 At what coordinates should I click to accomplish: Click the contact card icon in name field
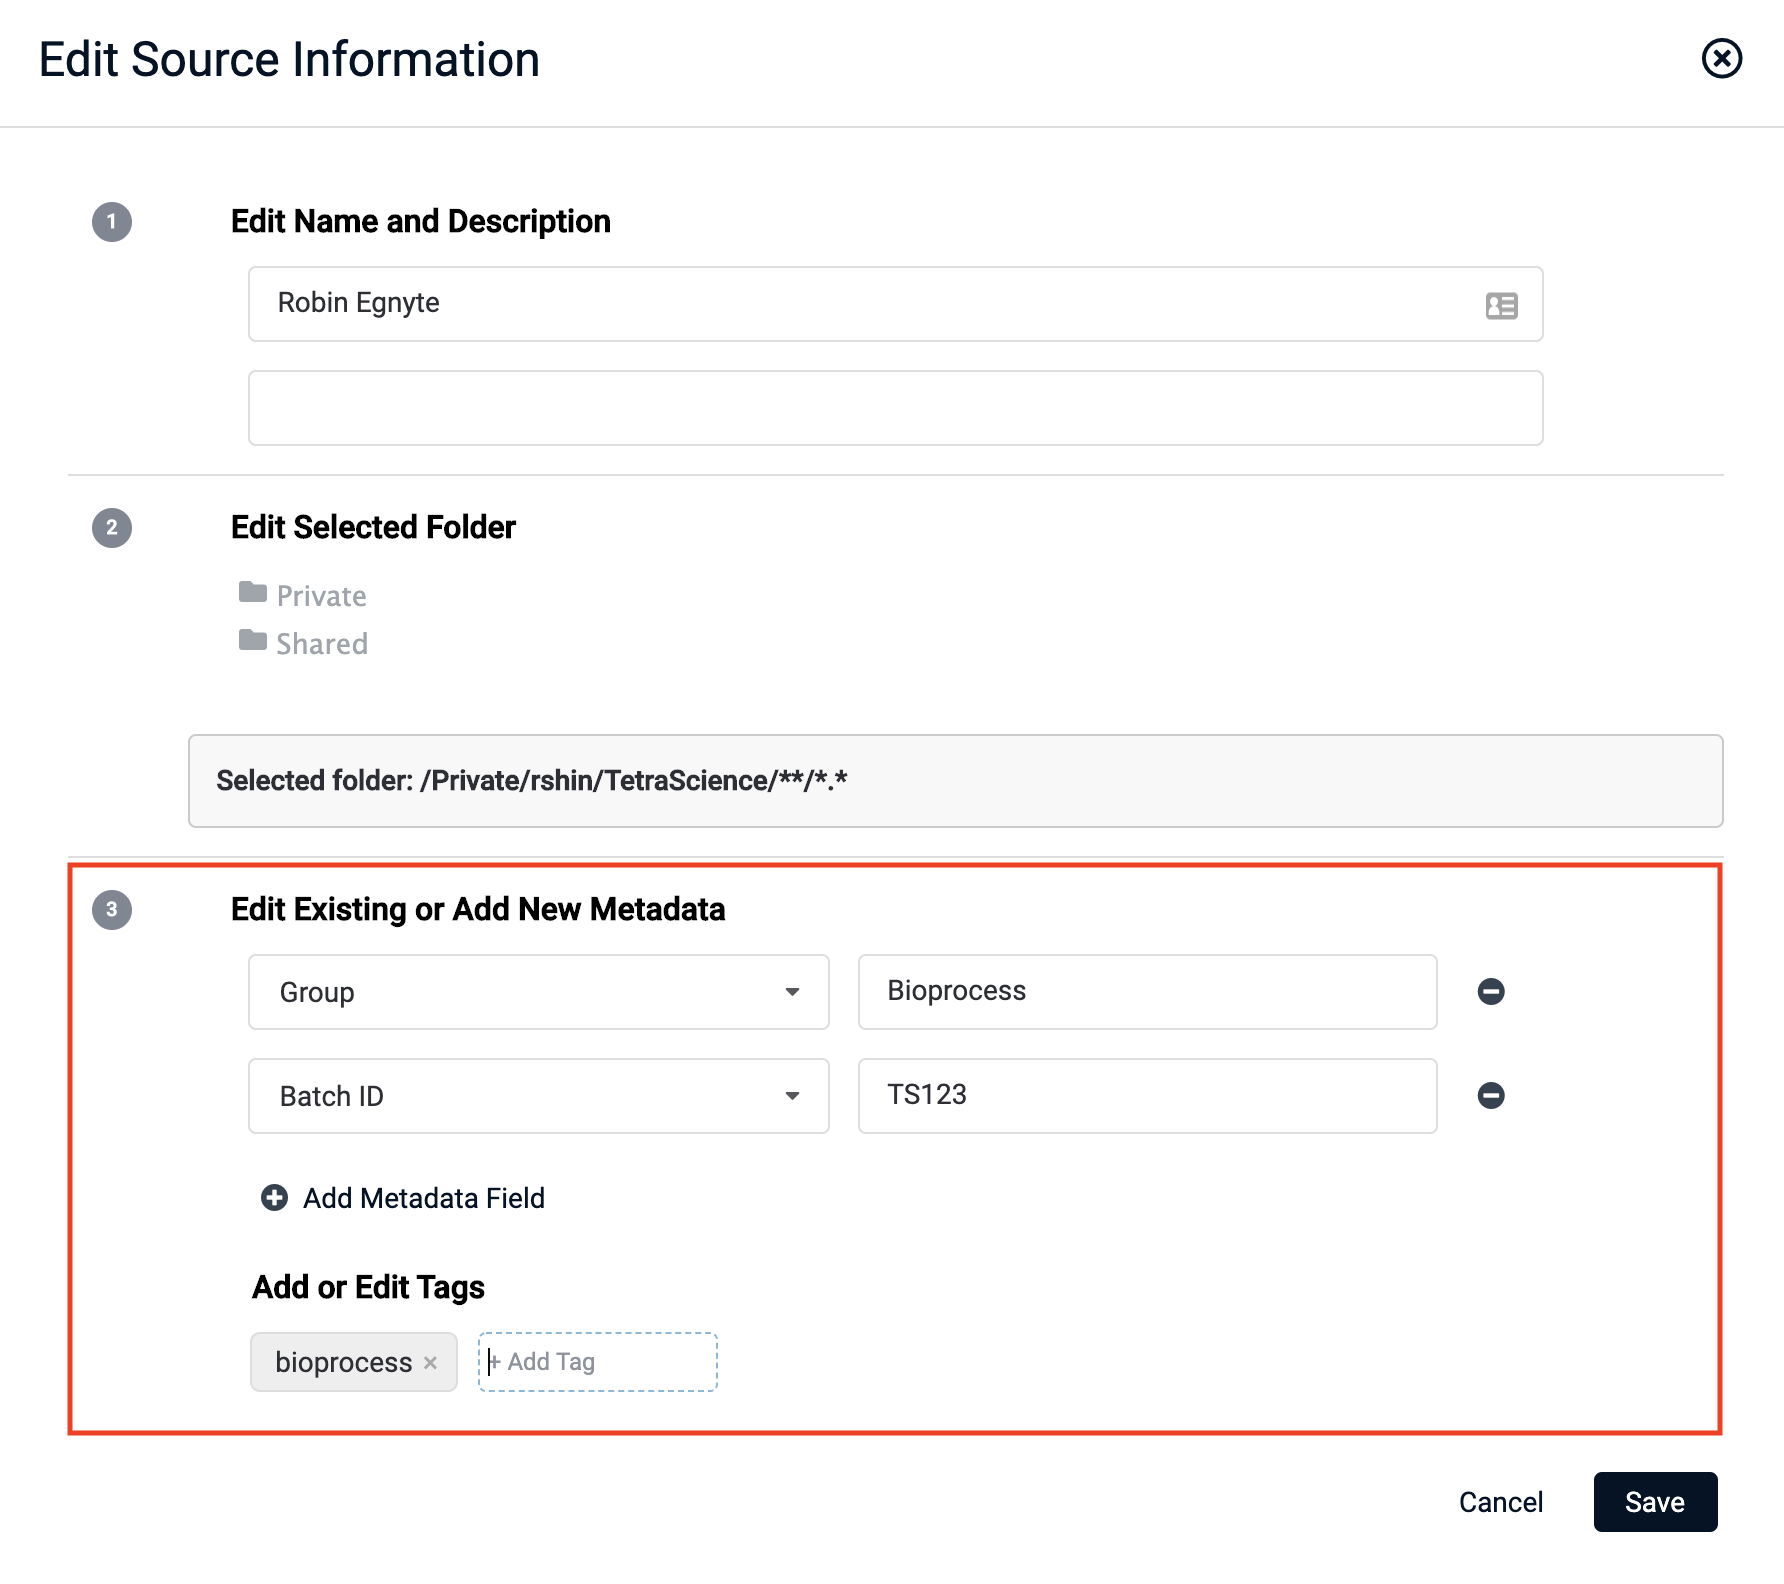(1501, 305)
